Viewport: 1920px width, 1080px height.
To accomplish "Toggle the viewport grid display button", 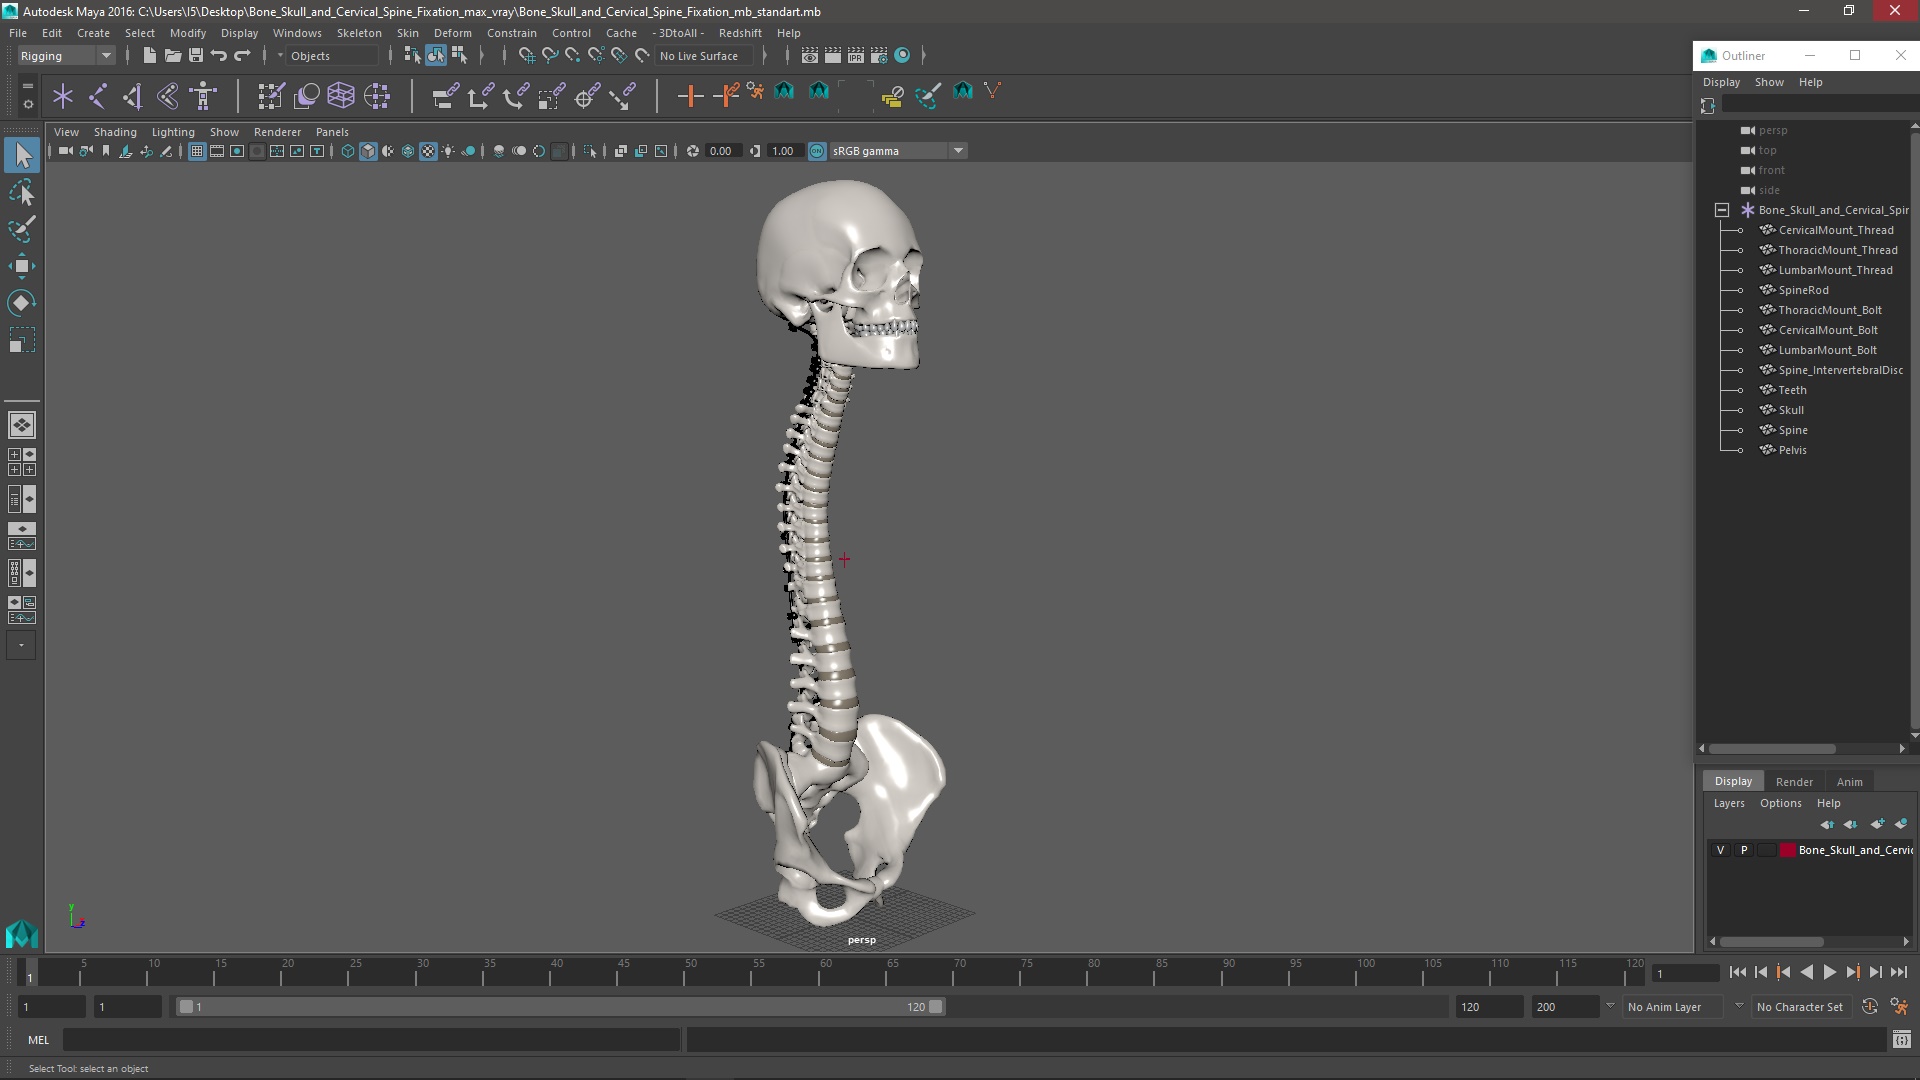I will point(197,151).
